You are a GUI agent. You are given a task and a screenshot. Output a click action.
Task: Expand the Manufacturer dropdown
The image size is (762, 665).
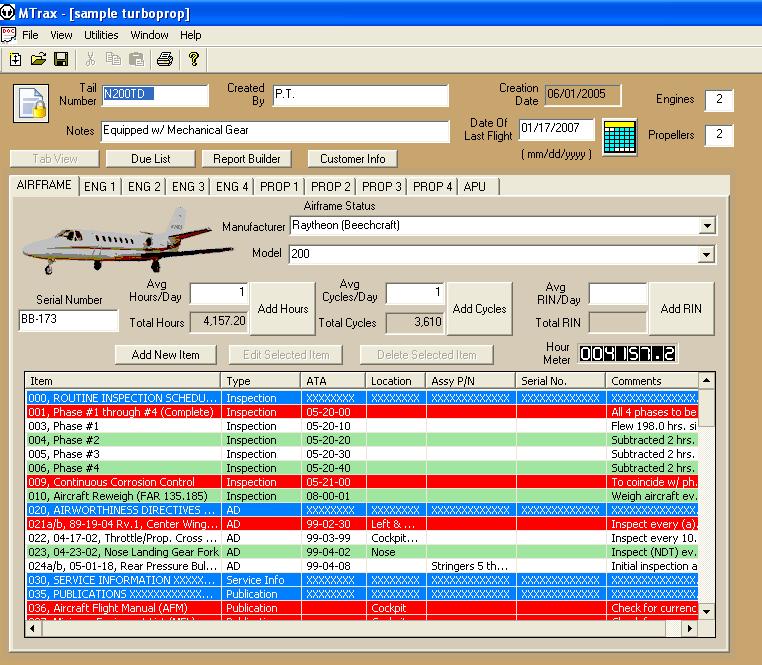click(707, 226)
